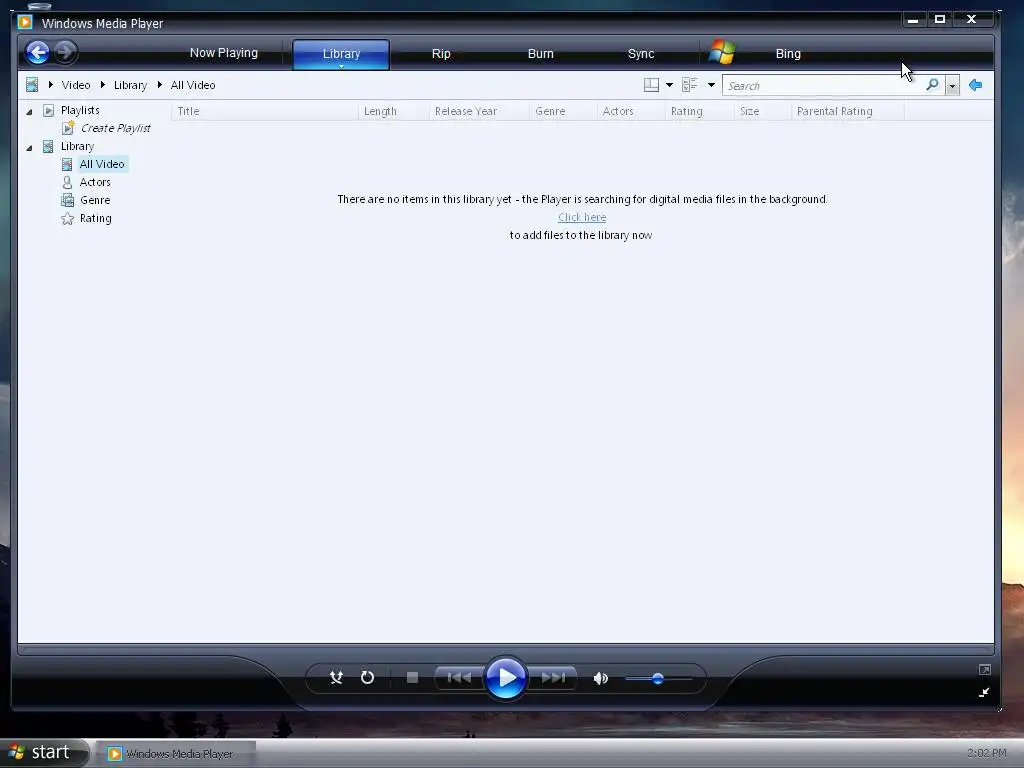Turn shuffle on
Image resolution: width=1024 pixels, height=768 pixels.
pyautogui.click(x=336, y=678)
